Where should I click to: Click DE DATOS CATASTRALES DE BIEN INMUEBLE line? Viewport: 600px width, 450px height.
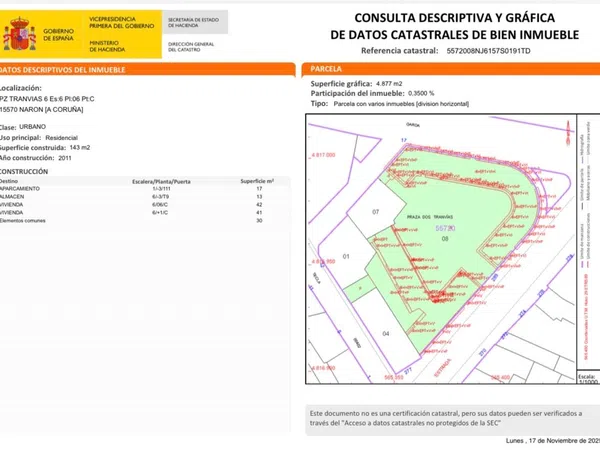(x=455, y=35)
